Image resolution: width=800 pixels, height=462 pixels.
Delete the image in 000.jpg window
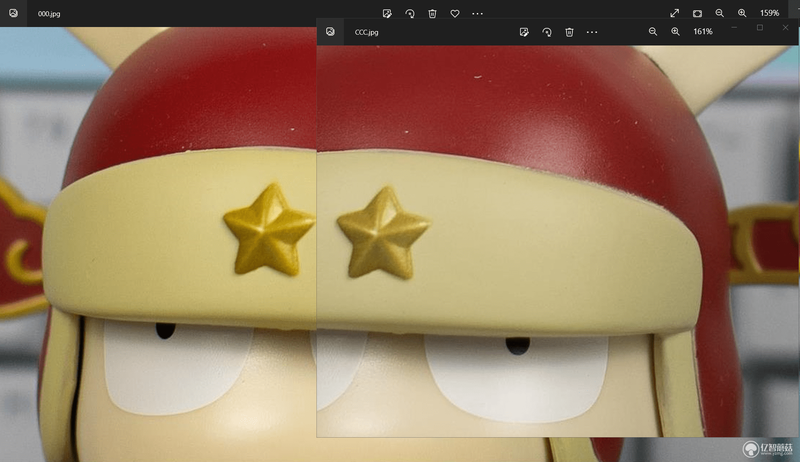click(432, 13)
